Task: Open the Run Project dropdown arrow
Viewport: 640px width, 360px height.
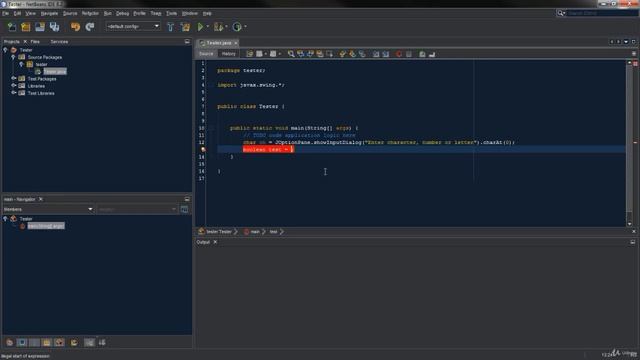Action: point(208,27)
